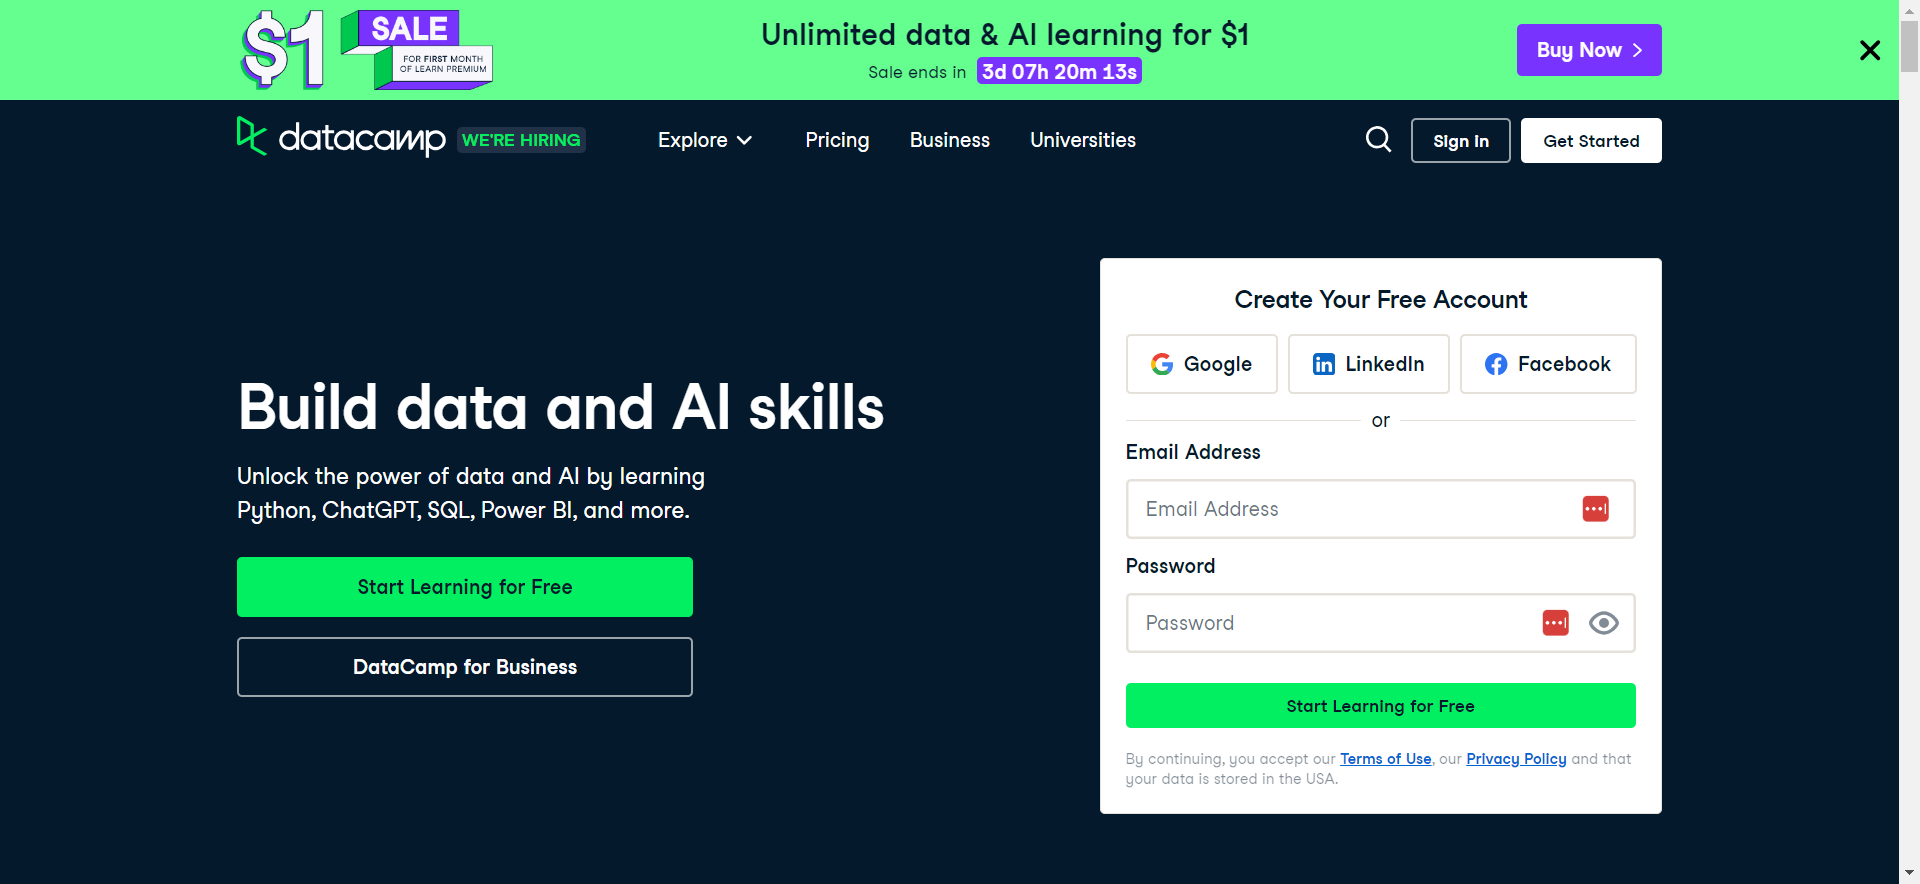The image size is (1920, 884).
Task: Focus the Email Address input field
Action: (1380, 509)
